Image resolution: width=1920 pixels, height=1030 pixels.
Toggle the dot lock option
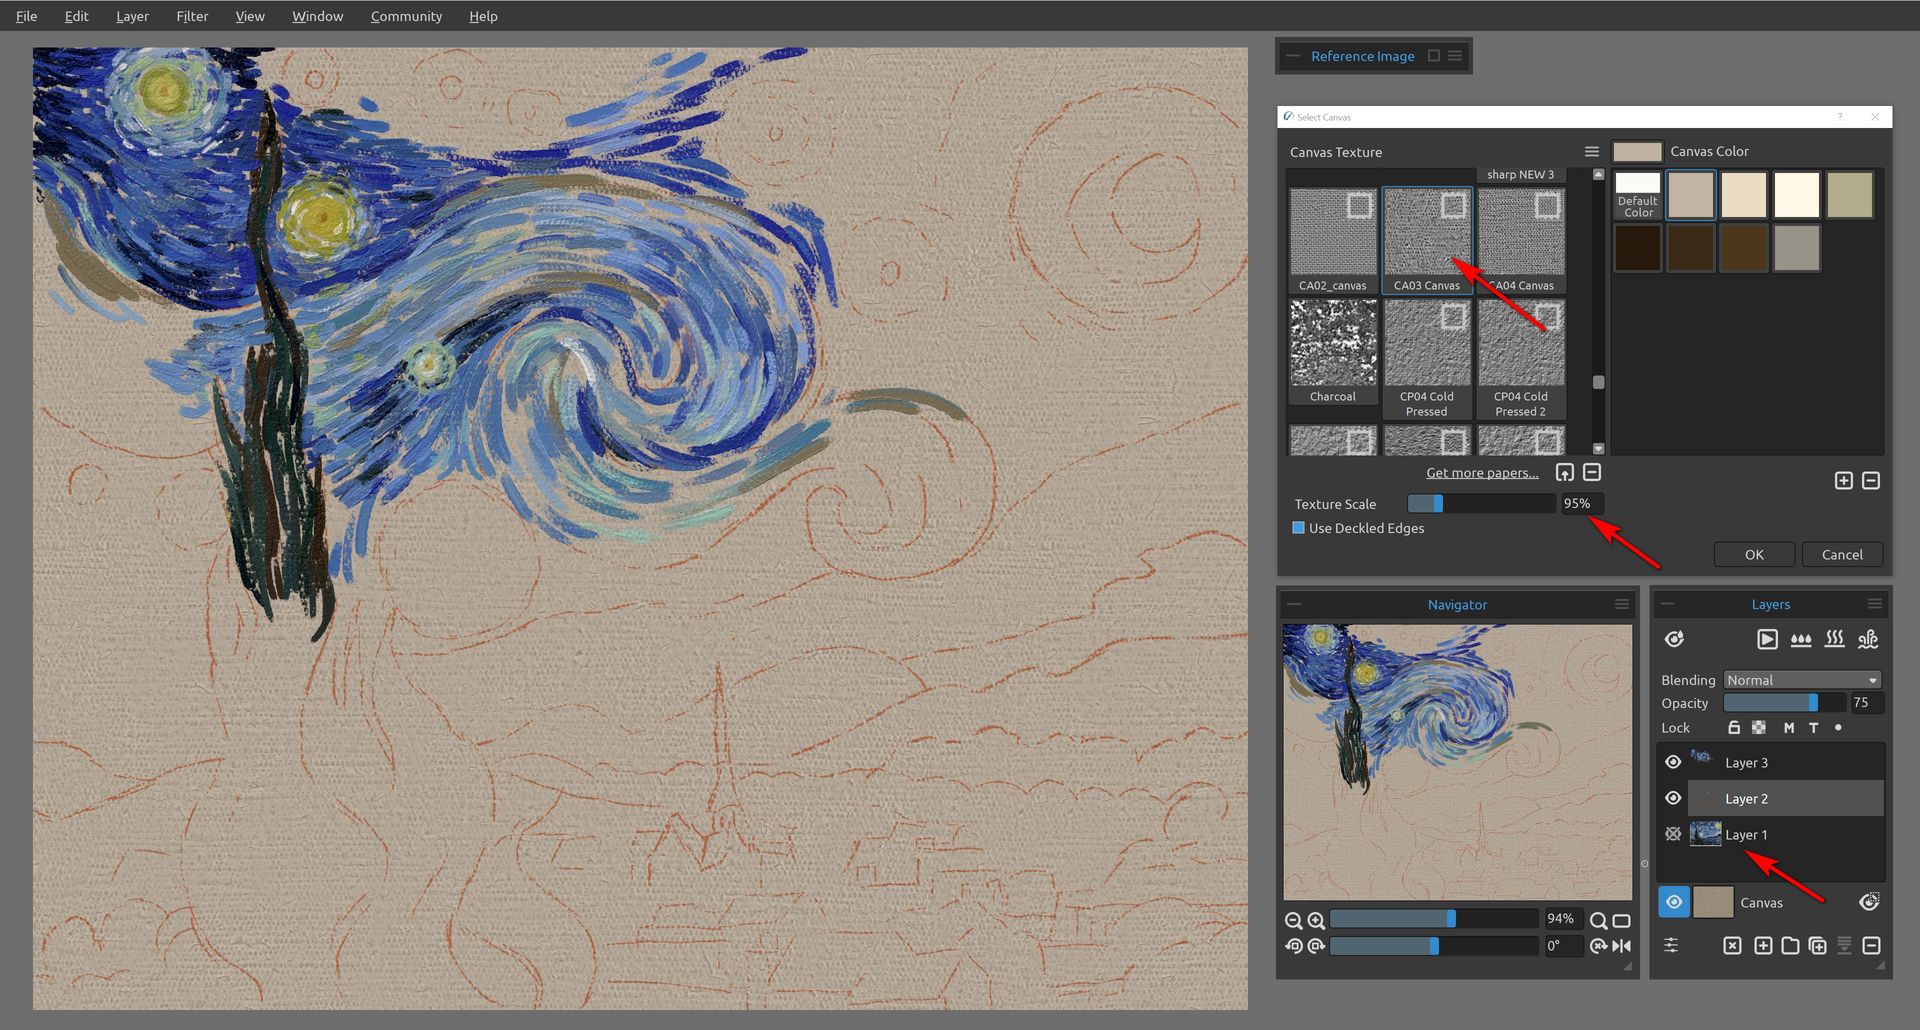click(x=1838, y=728)
